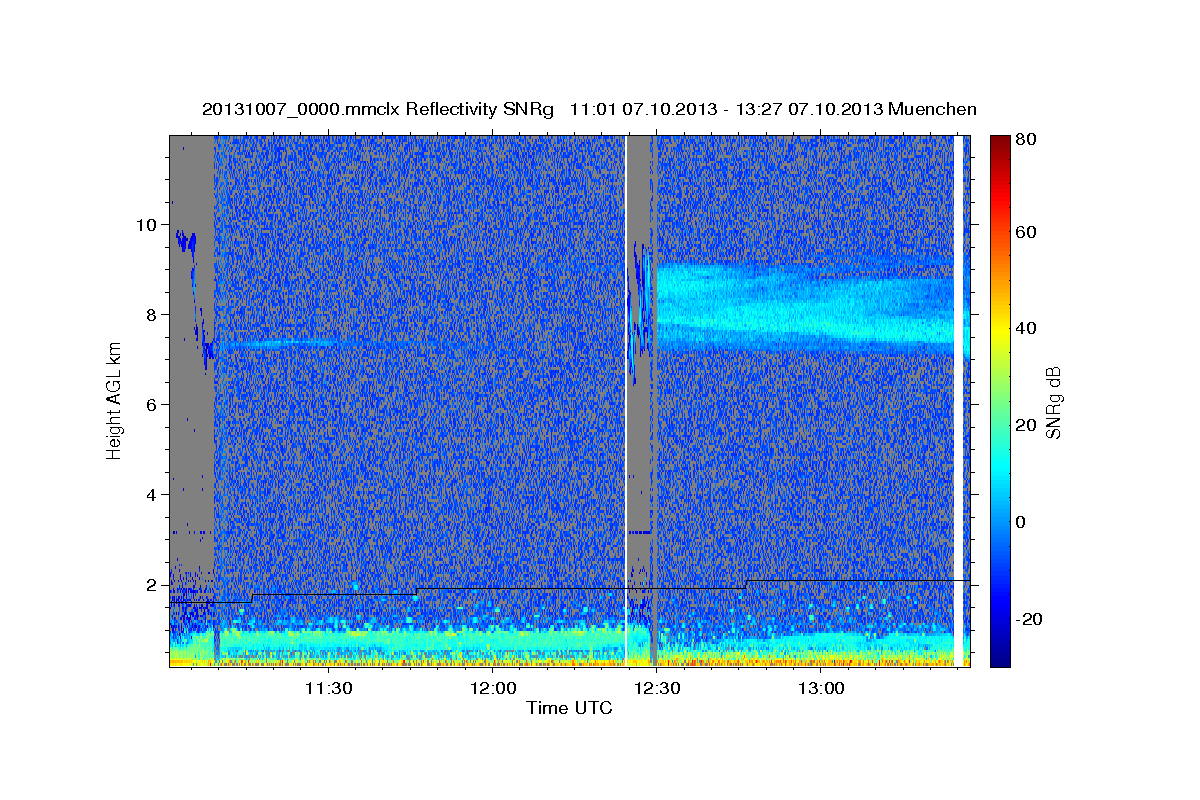The height and width of the screenshot is (800, 1200).
Task: Click the 13:00 time tick label
Action: [x=822, y=688]
